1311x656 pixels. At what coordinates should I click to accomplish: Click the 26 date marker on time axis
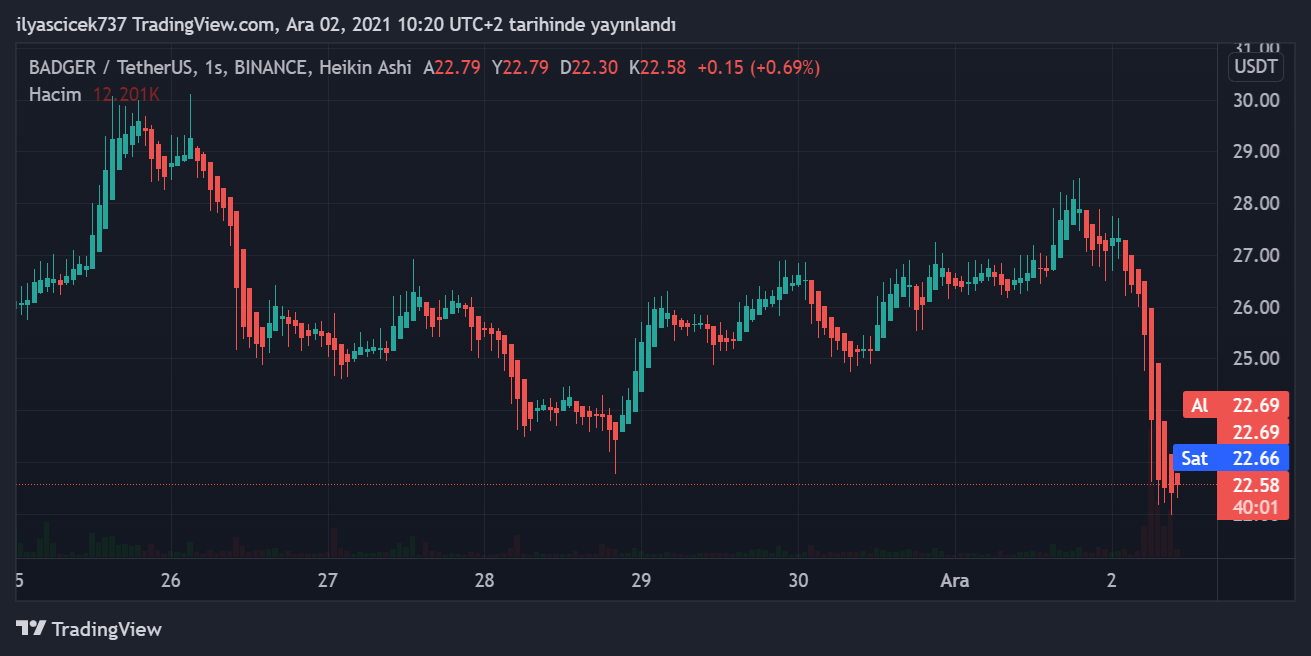[x=170, y=580]
